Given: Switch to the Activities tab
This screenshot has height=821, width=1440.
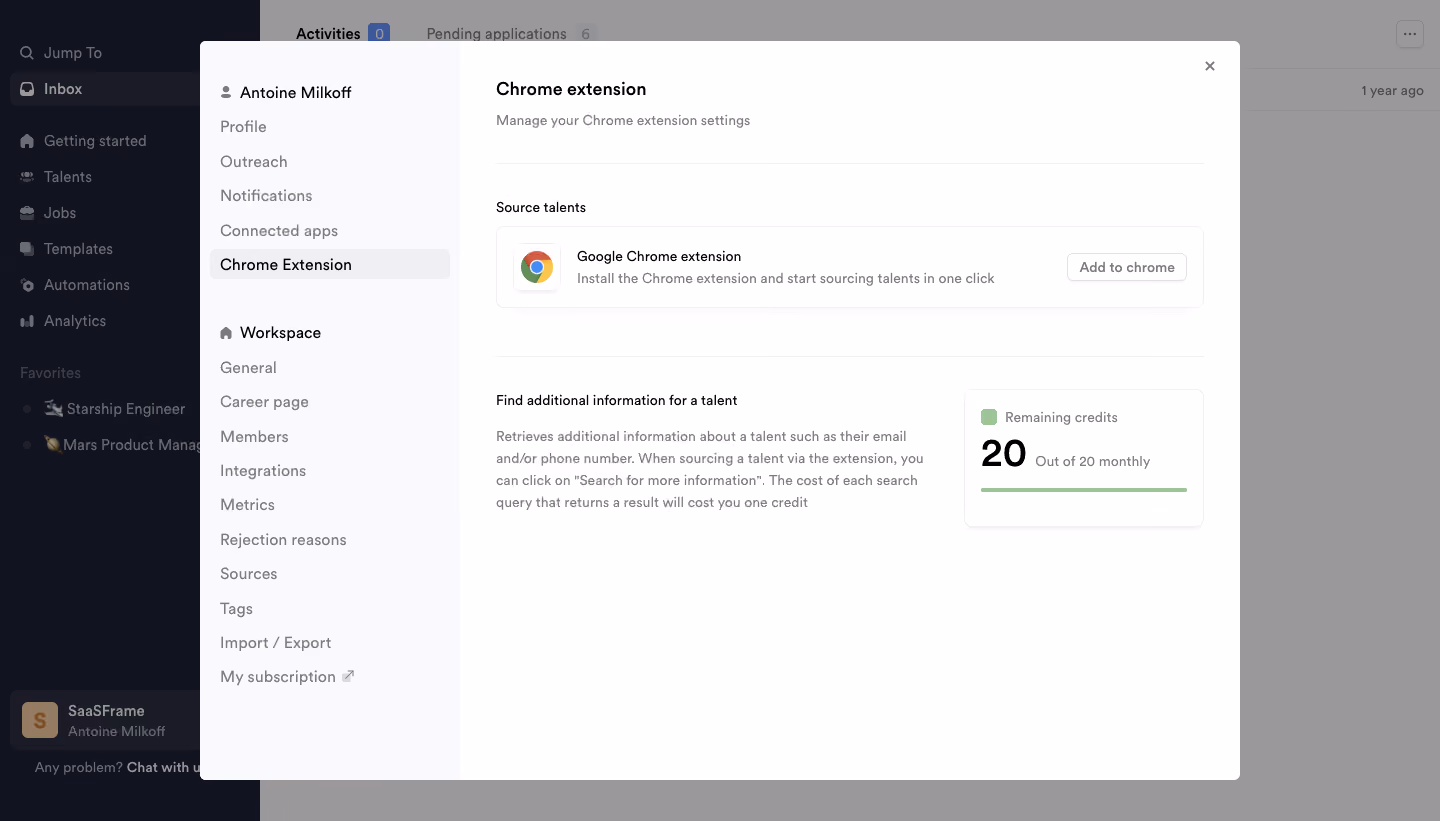Looking at the screenshot, I should 342,34.
